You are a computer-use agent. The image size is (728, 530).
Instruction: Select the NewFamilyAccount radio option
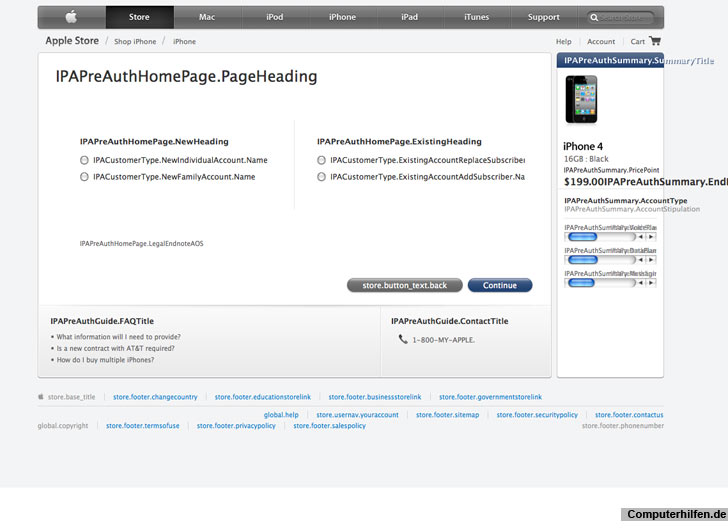coord(84,177)
